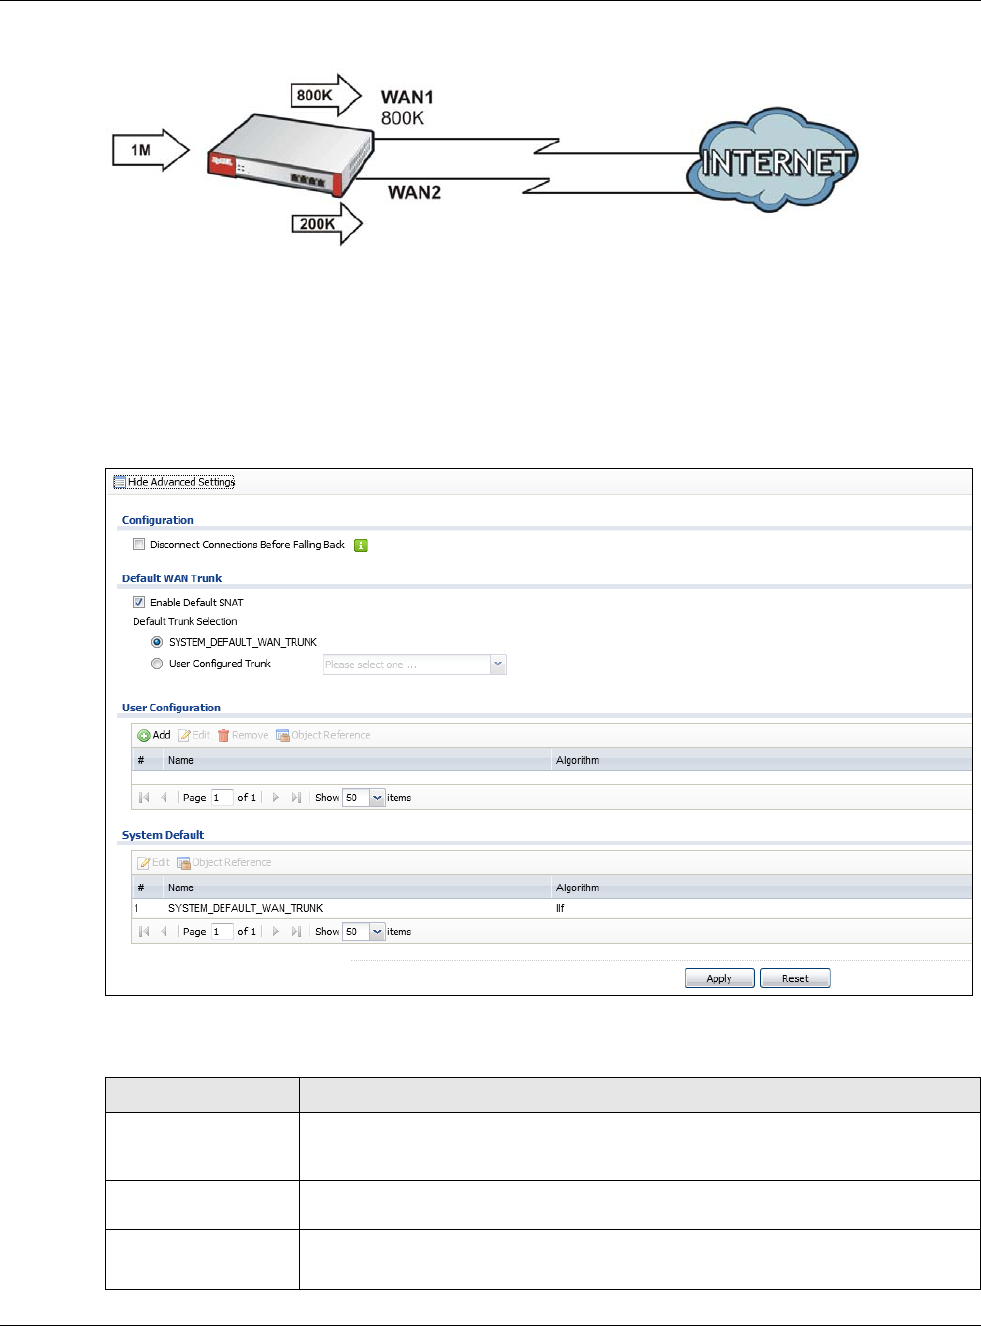The height and width of the screenshot is (1326, 981).
Task: Add a new user-configured trunk
Action: [x=154, y=735]
